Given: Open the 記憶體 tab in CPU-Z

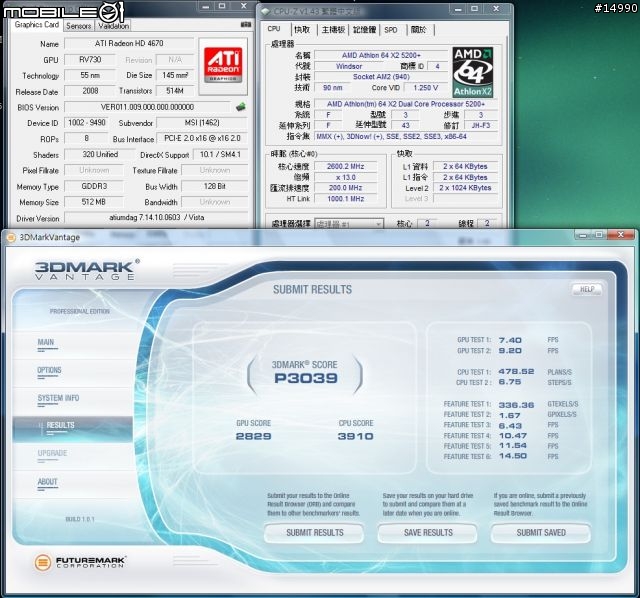Looking at the screenshot, I should pos(364,29).
